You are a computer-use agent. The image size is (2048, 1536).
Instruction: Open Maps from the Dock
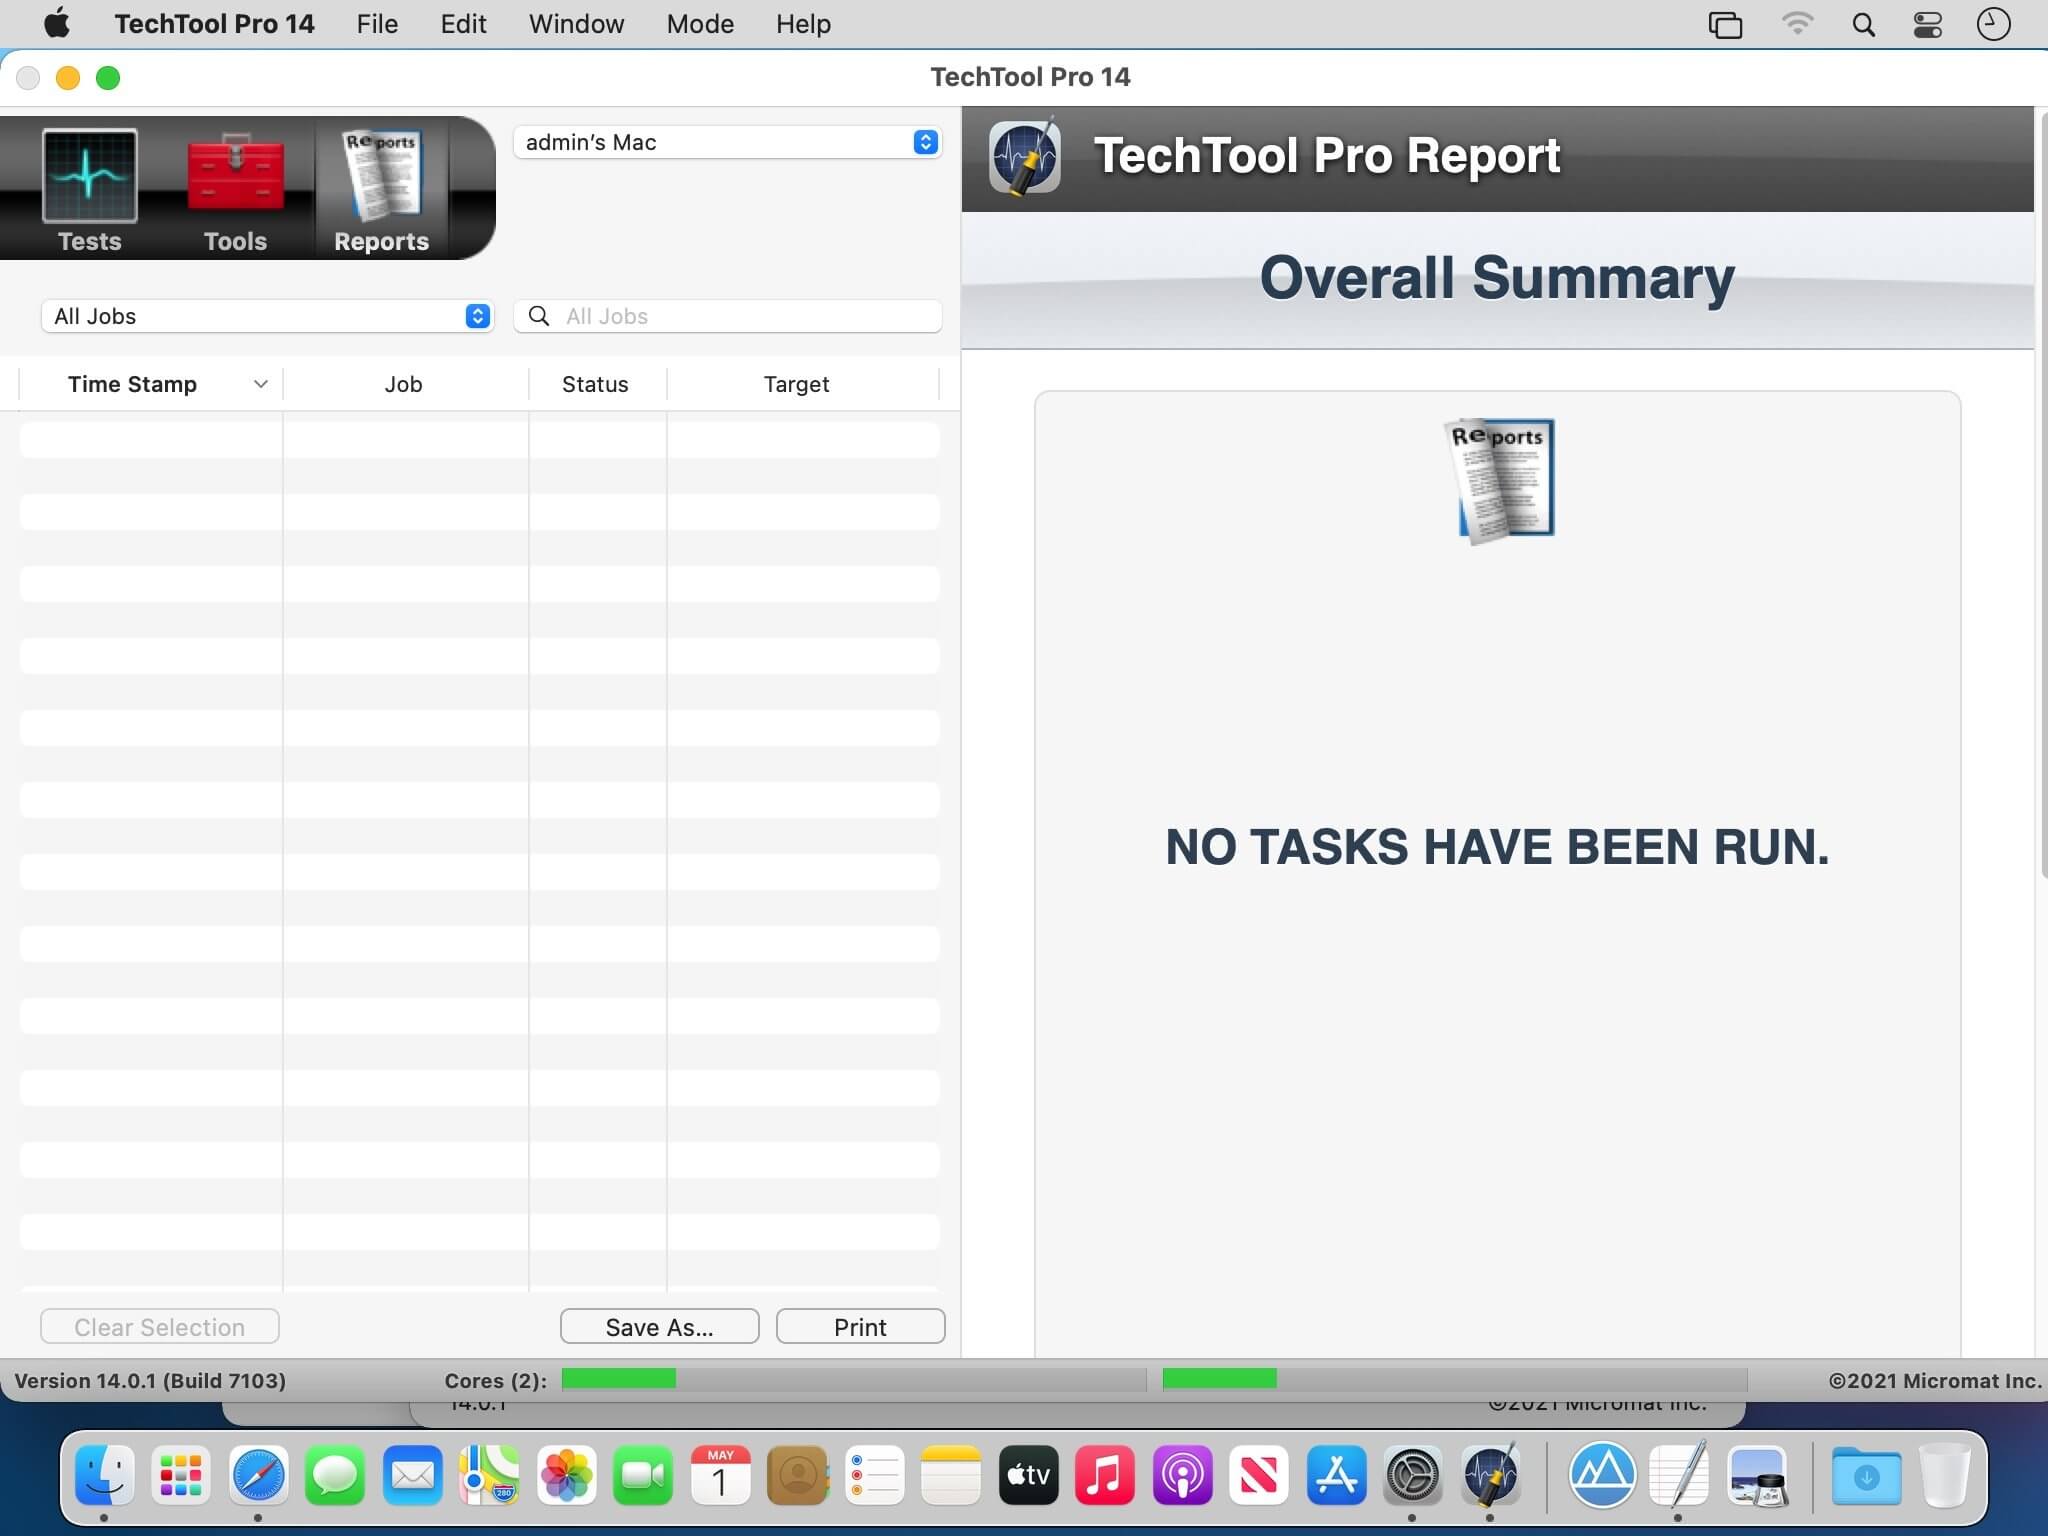click(489, 1475)
